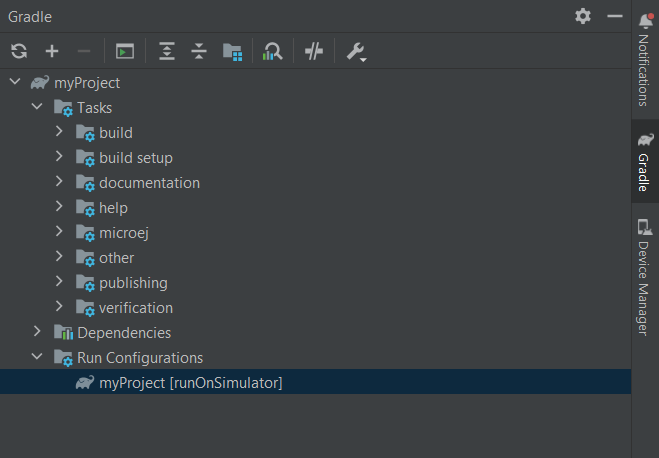
Task: Select the myProject [runOnSimulator] configuration
Action: coord(190,383)
